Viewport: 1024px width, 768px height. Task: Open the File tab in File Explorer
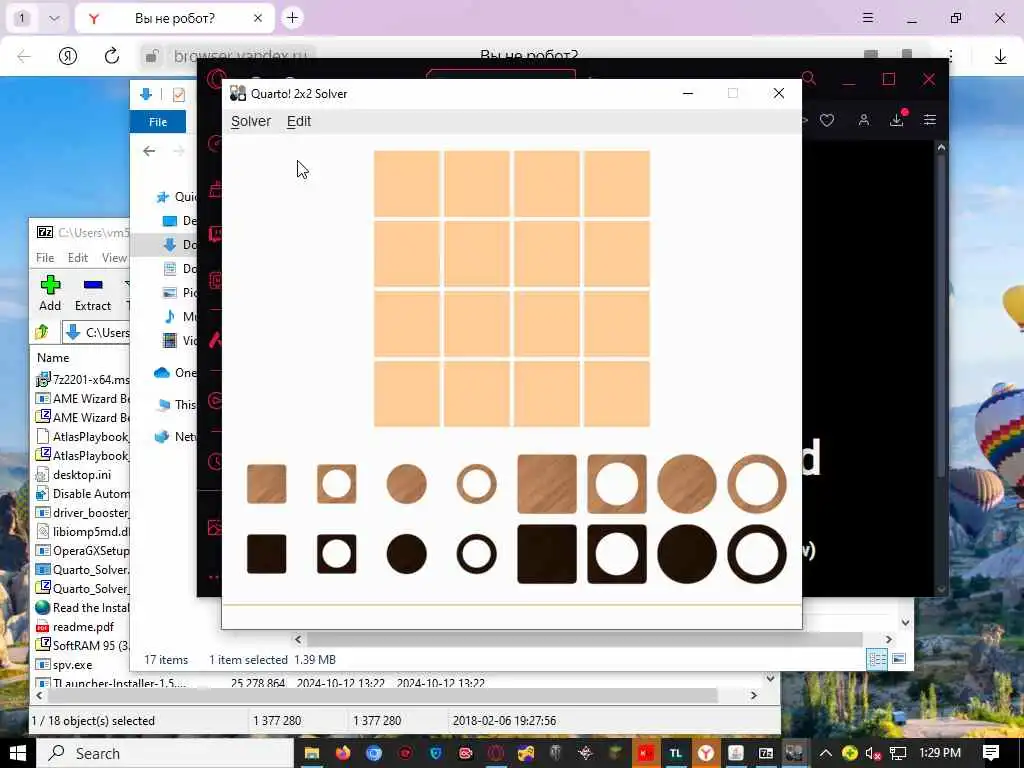158,122
